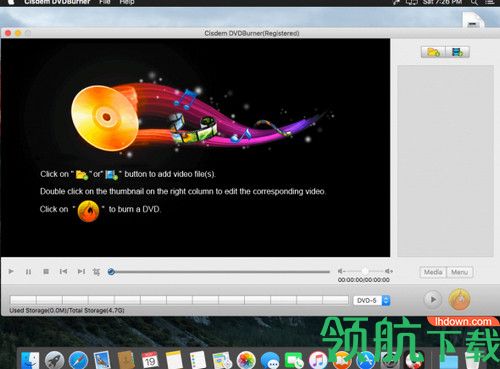Open Reminders from the dock

[x=198, y=361]
